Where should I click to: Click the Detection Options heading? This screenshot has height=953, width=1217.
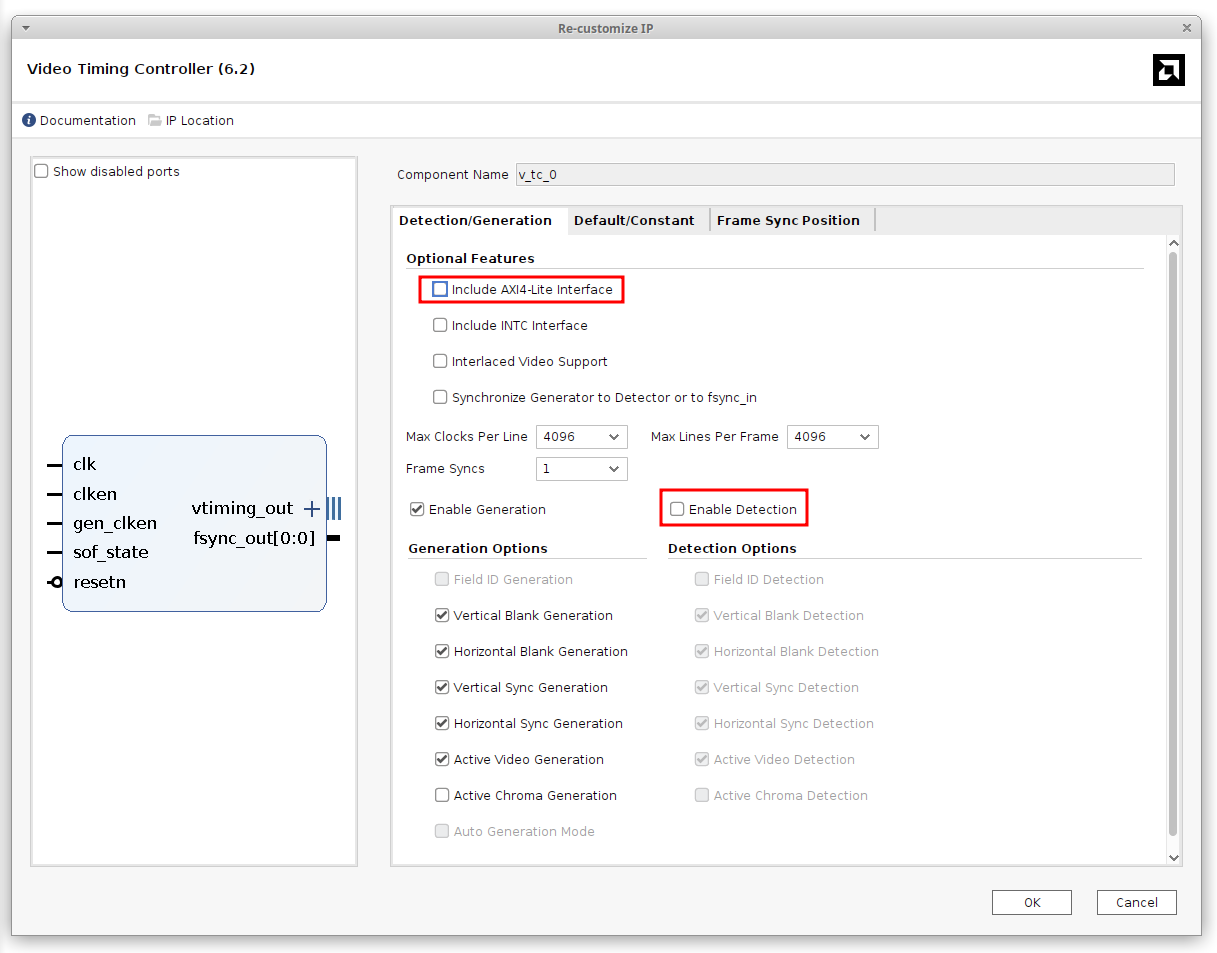click(x=732, y=548)
